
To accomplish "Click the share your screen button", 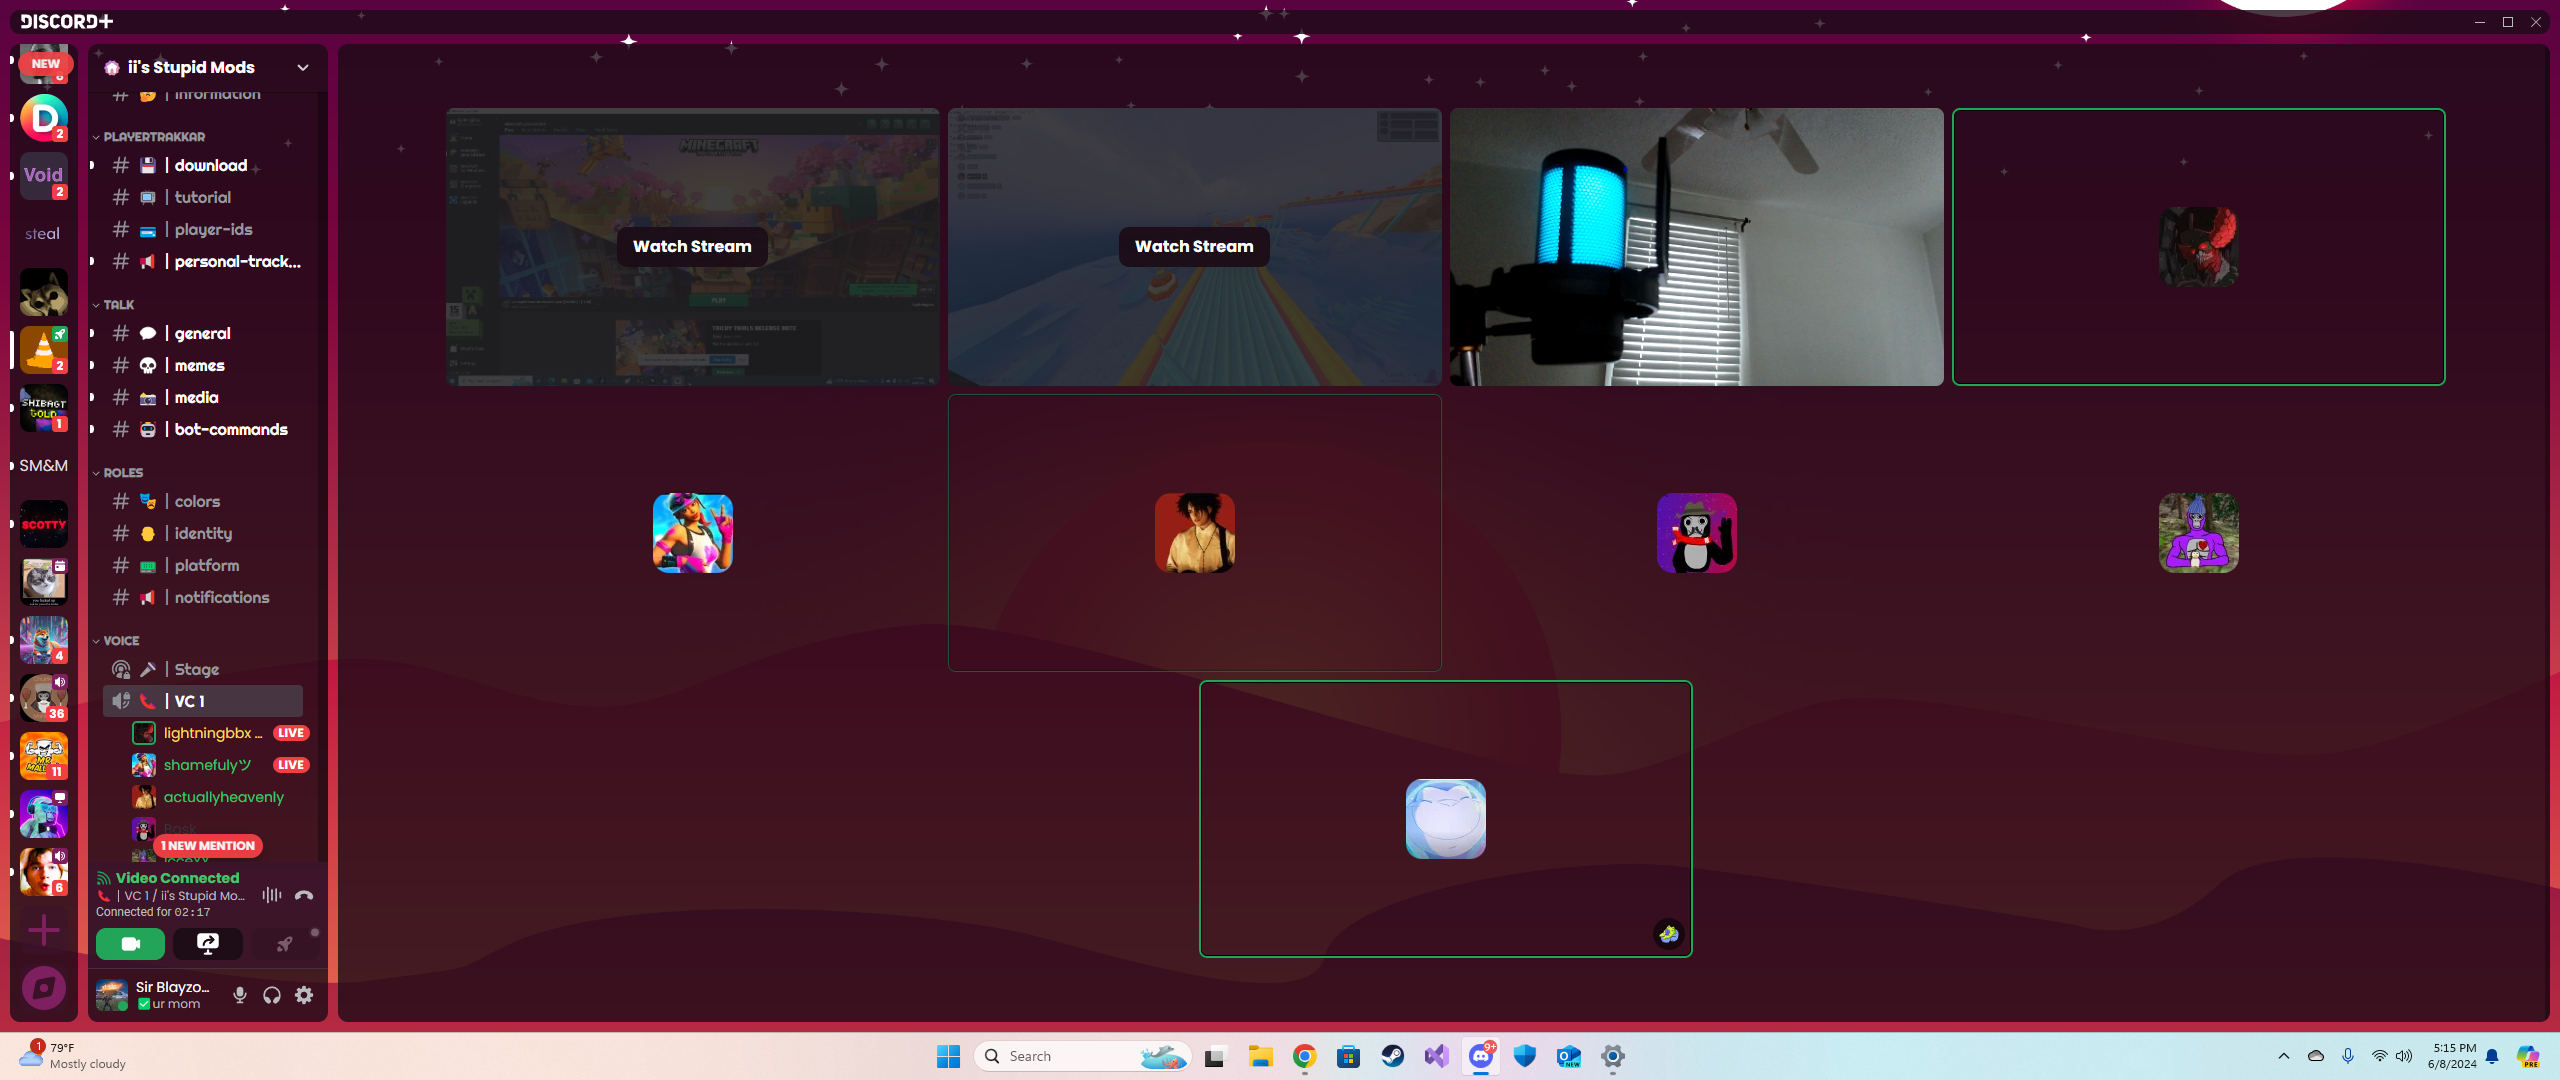I will [x=207, y=943].
